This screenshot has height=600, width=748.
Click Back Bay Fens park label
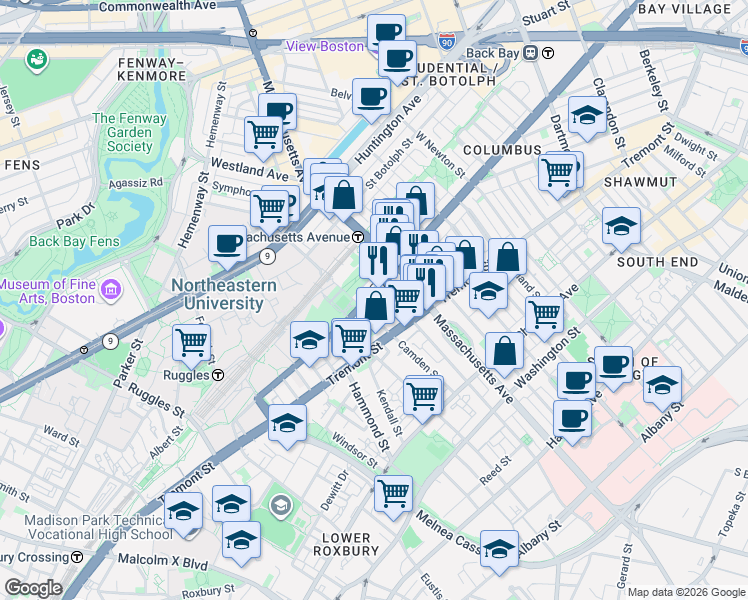coord(74,241)
